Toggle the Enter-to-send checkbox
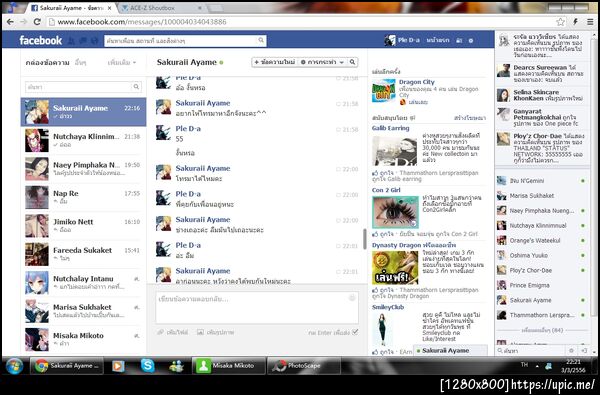 (x=355, y=332)
